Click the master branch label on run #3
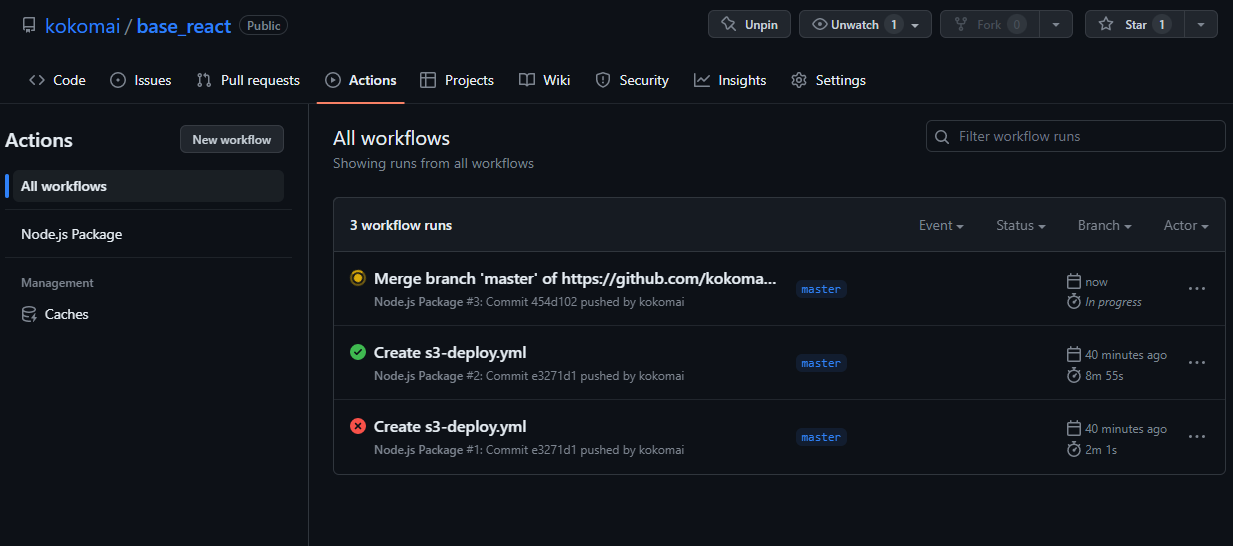 [821, 289]
